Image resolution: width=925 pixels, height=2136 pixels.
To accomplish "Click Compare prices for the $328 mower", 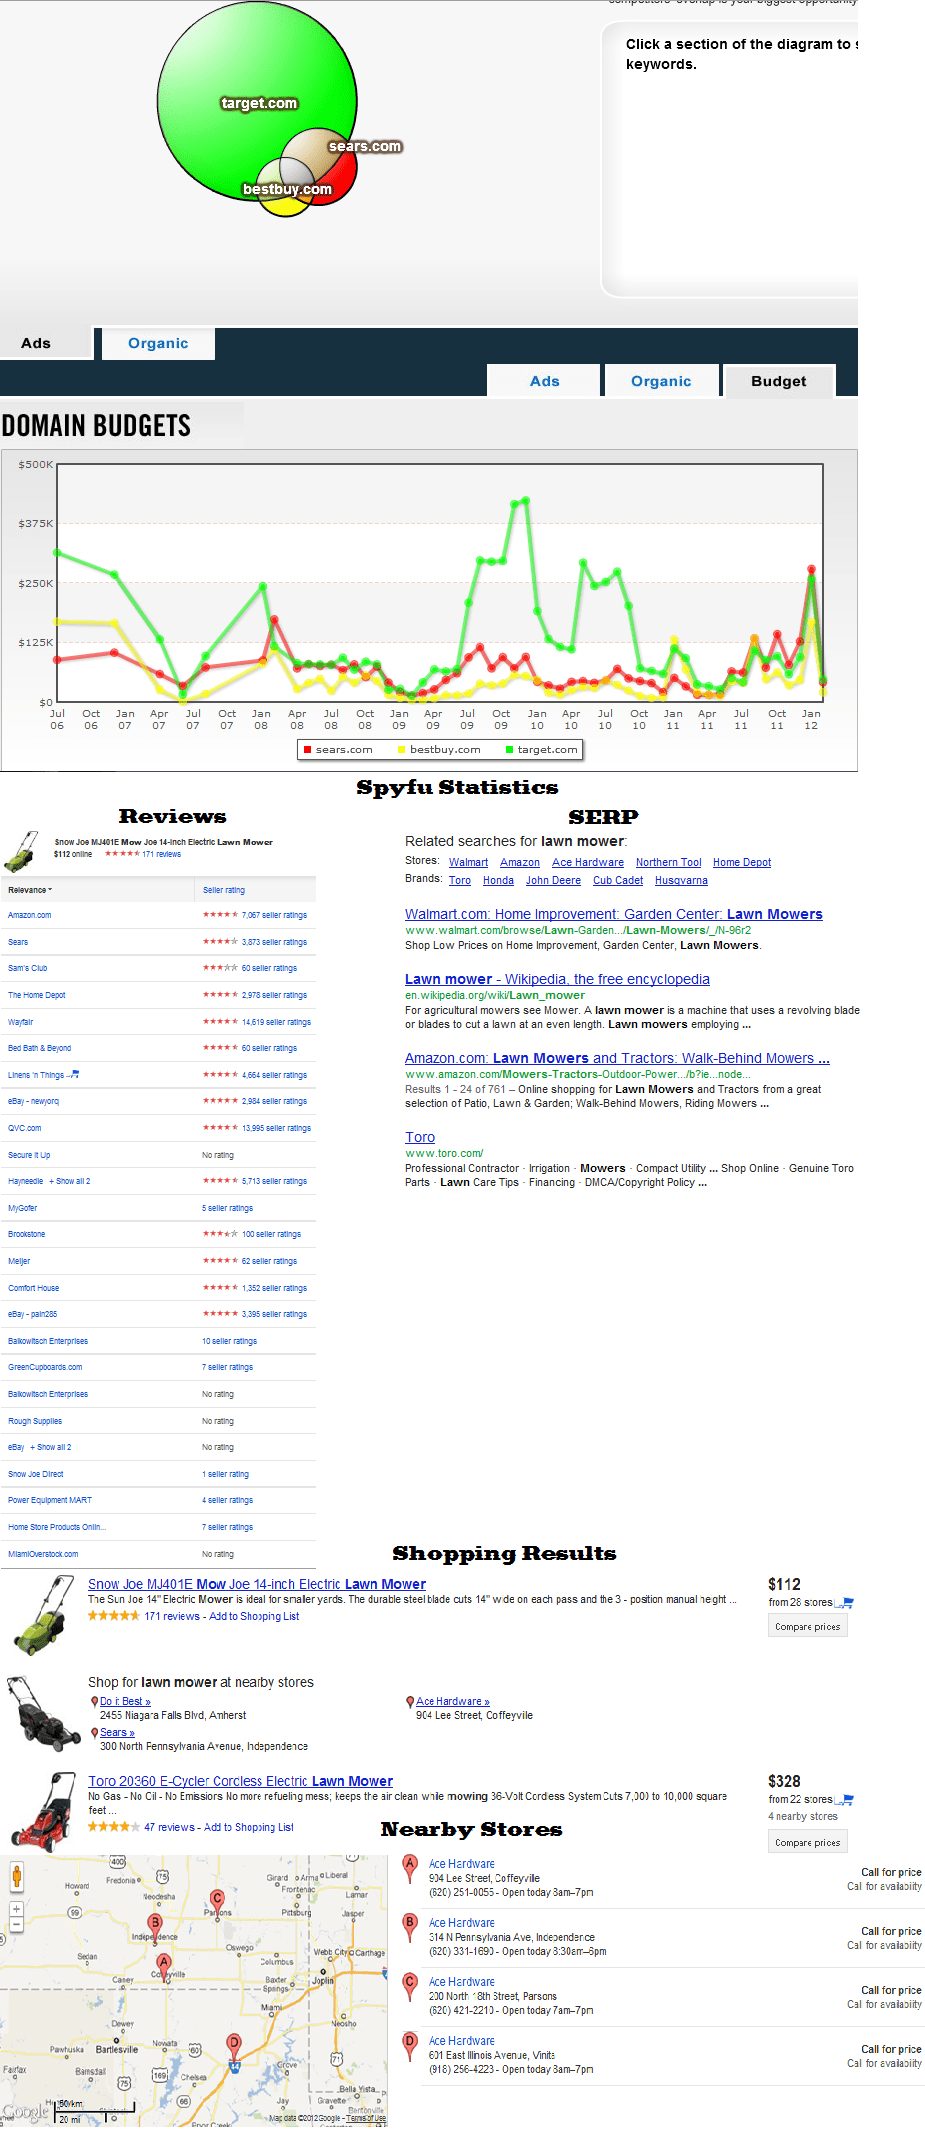I will (x=807, y=1842).
